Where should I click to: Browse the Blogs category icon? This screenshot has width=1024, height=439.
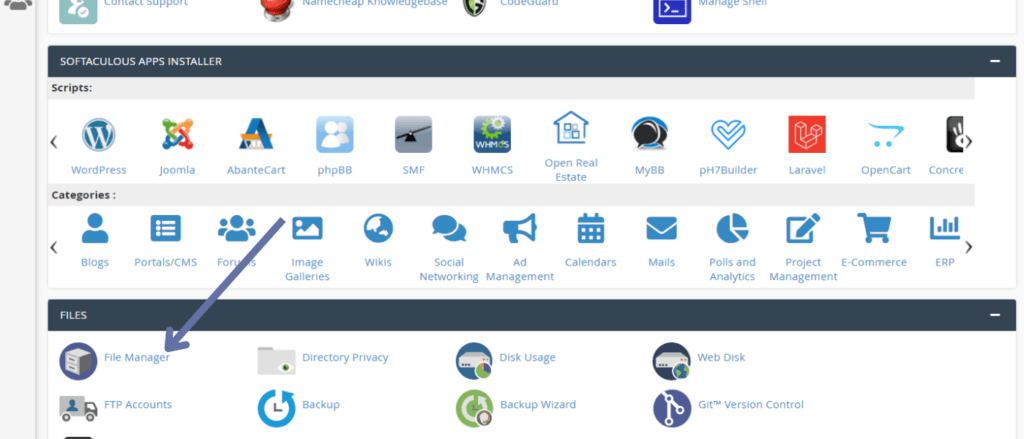point(95,229)
